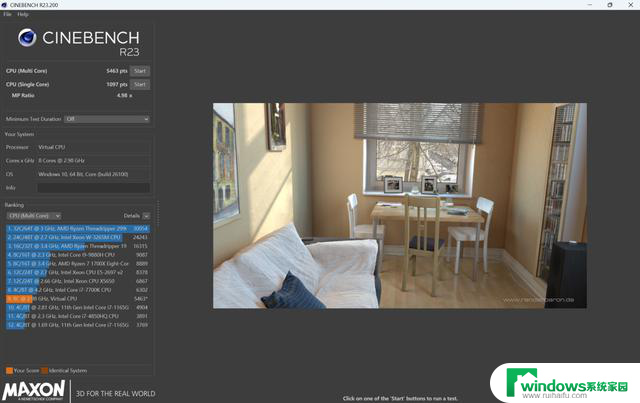Image resolution: width=640 pixels, height=403 pixels.
Task: Select the 3769-point 11th Gen i7-1165G row
Action: (x=78, y=325)
